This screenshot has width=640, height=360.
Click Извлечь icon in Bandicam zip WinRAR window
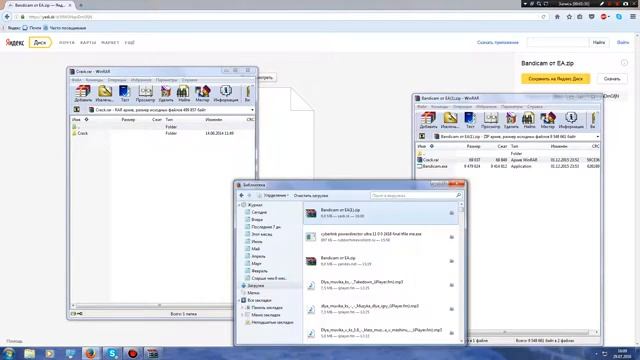[450, 120]
